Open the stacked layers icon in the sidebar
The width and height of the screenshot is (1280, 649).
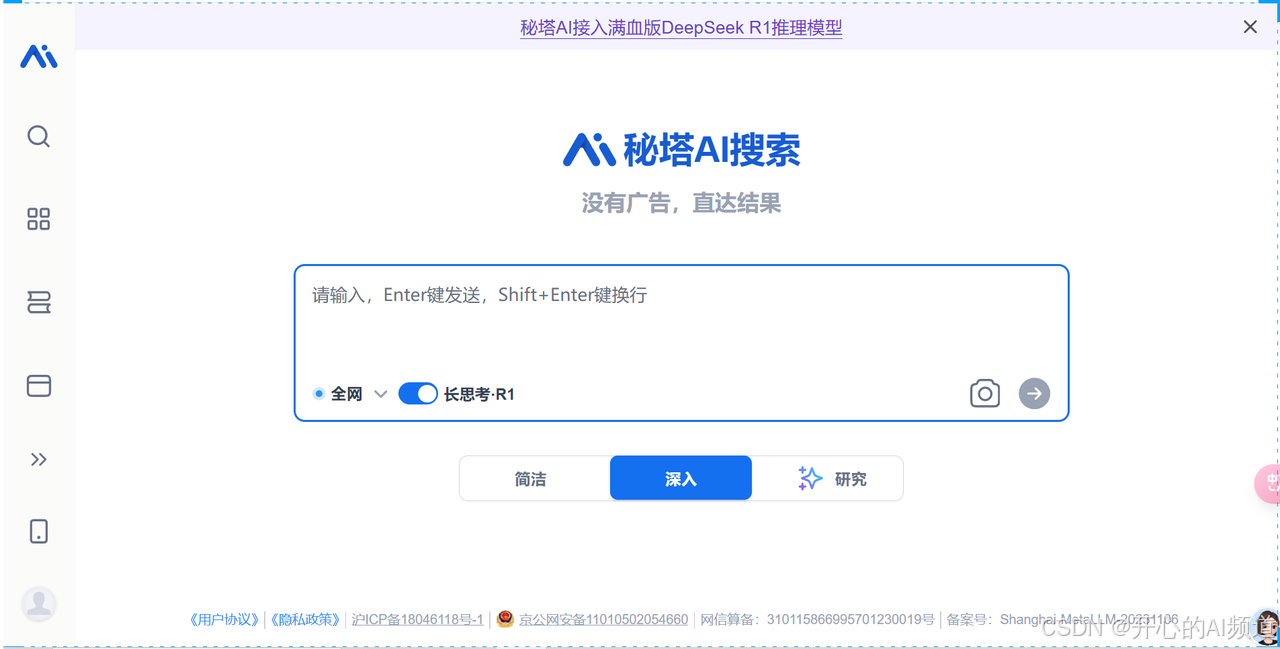click(39, 302)
